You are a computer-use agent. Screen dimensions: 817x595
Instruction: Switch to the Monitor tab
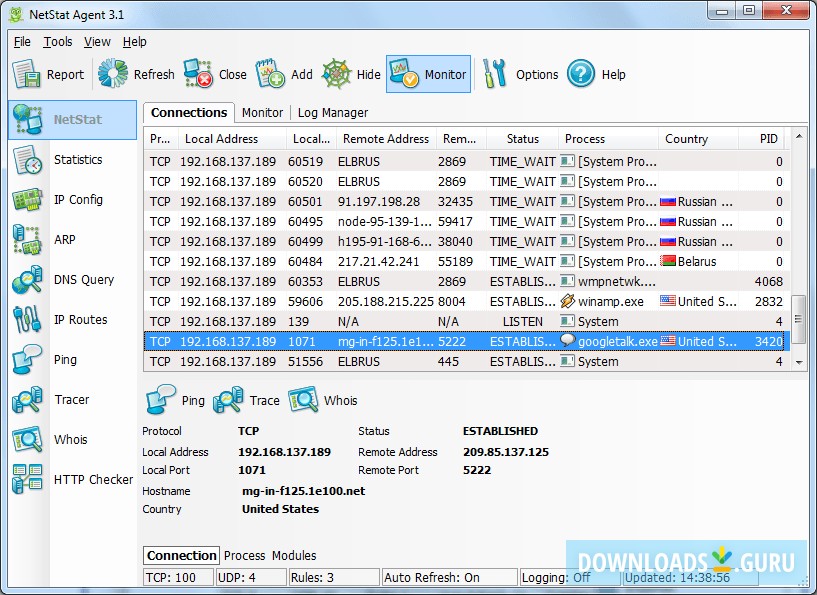tap(262, 113)
